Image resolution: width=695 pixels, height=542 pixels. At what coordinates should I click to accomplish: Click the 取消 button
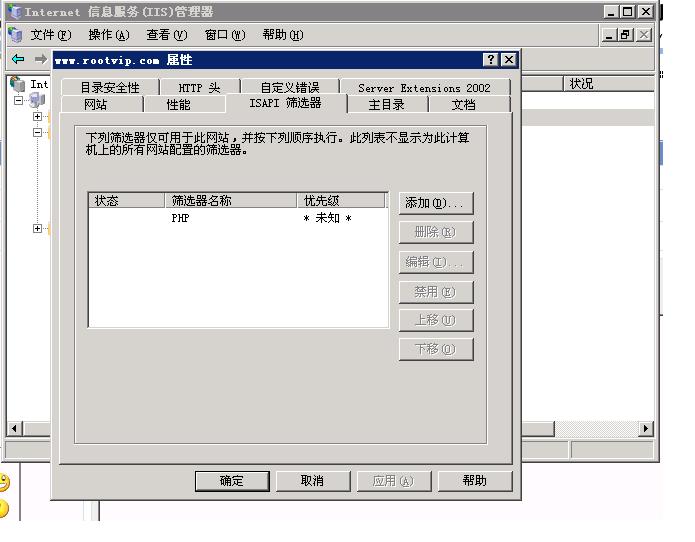click(x=313, y=481)
